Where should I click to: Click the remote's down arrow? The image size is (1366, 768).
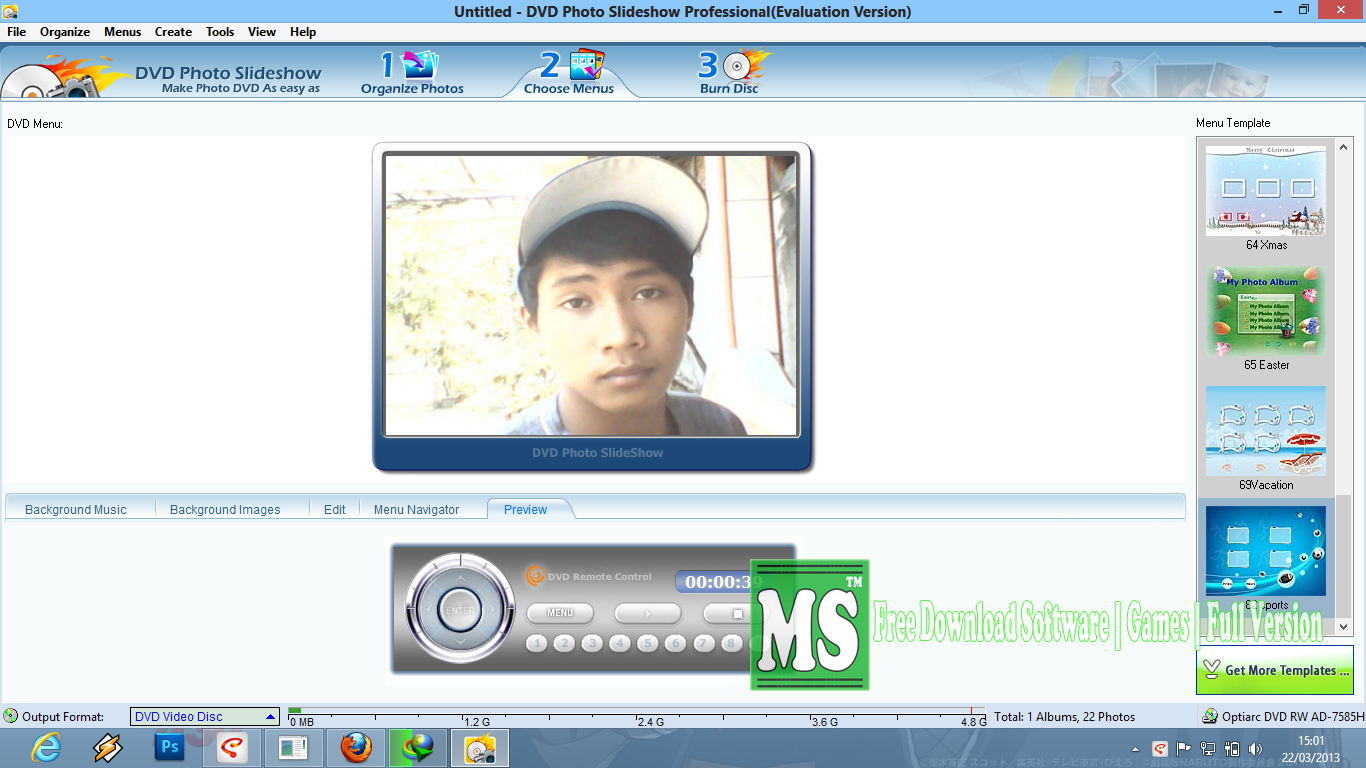click(x=460, y=642)
